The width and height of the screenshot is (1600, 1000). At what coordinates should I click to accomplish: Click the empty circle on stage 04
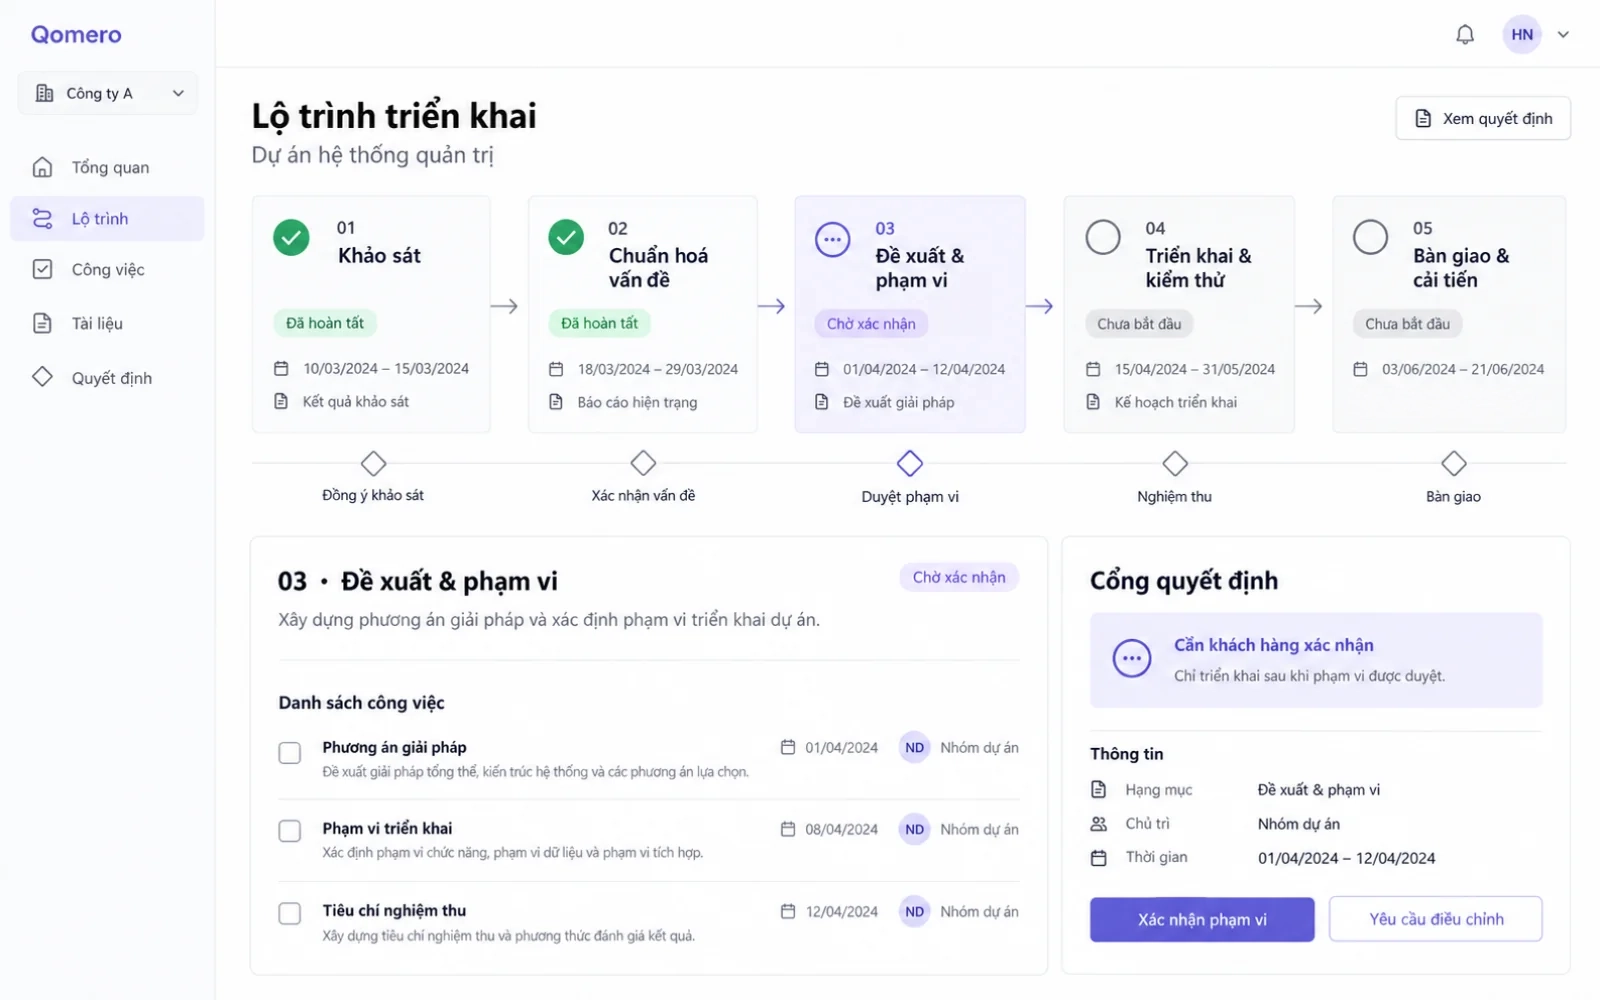click(1103, 238)
